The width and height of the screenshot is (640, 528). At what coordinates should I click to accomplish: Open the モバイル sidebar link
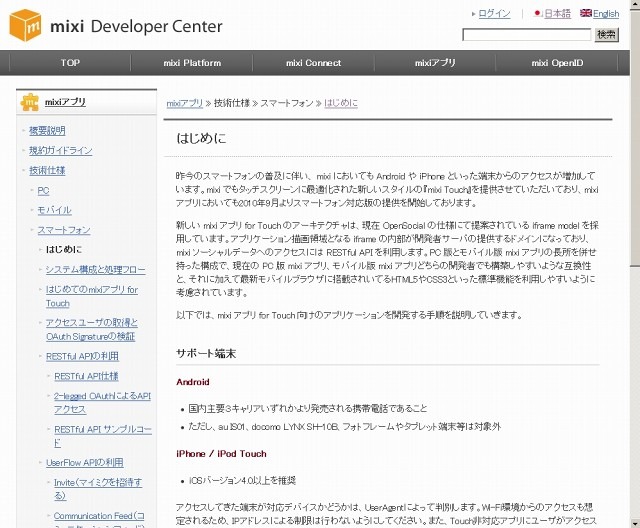click(x=54, y=210)
